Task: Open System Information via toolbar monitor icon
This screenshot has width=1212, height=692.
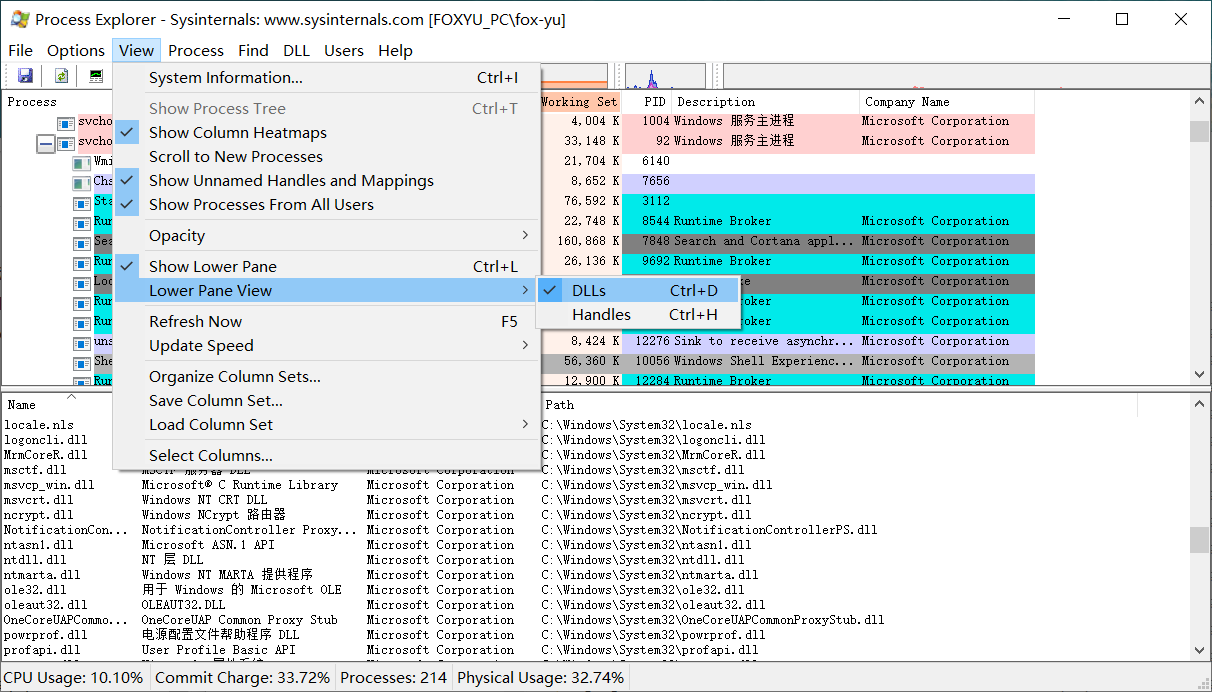Action: coord(96,76)
